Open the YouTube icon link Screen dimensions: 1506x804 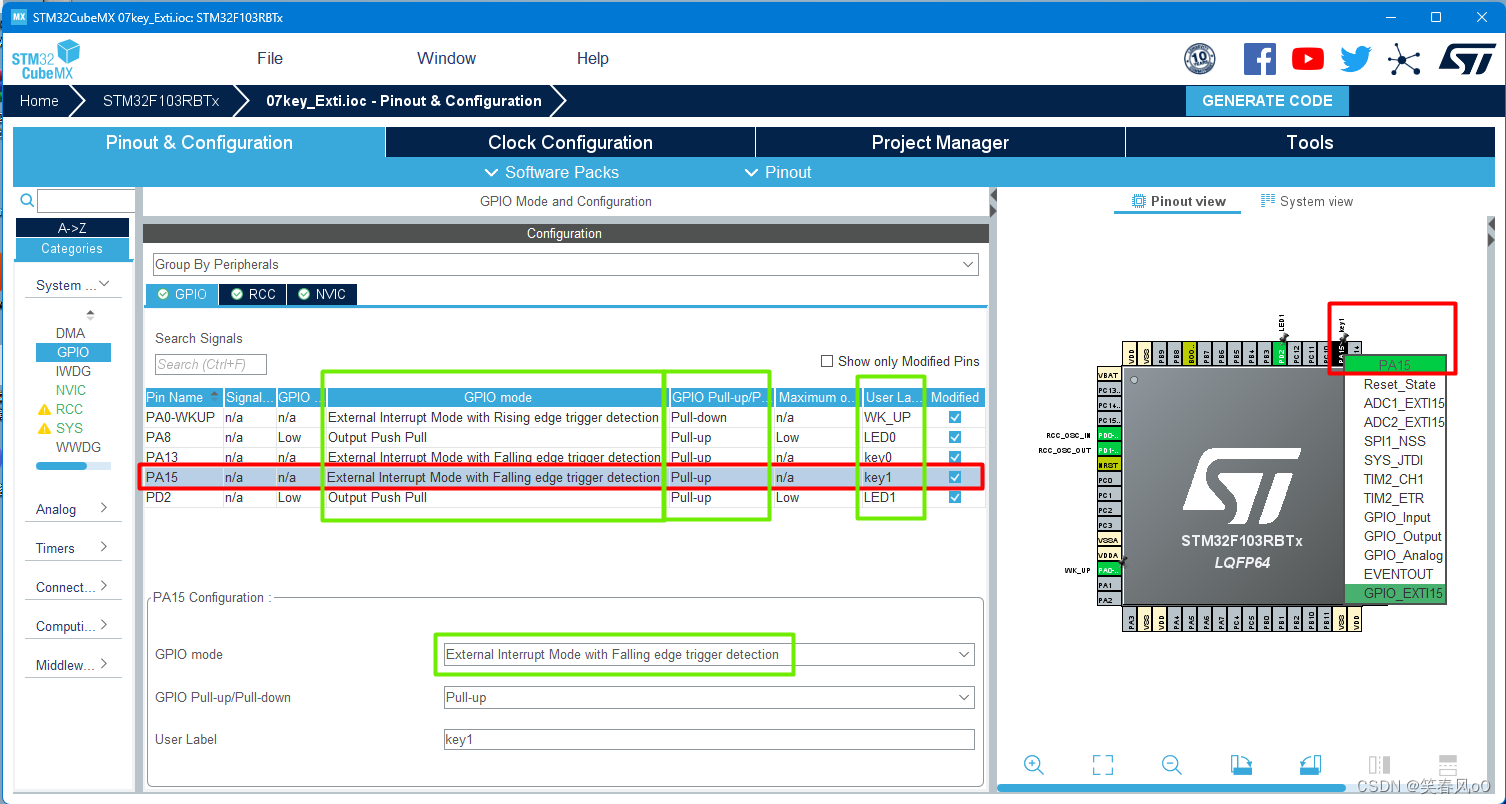coord(1307,59)
